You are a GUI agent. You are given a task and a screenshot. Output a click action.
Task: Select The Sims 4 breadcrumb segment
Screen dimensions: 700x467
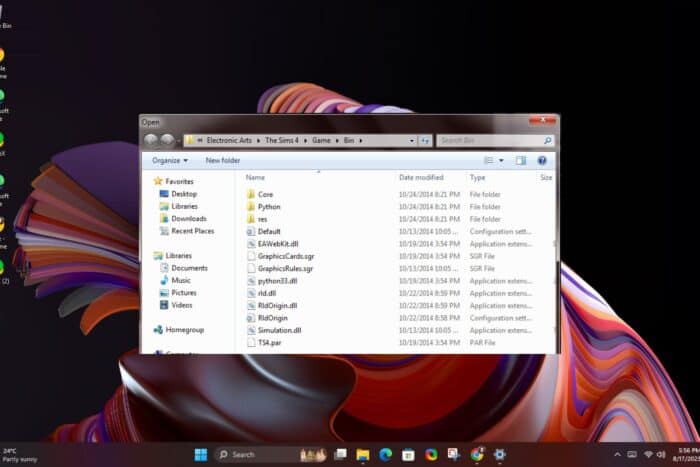pos(282,140)
